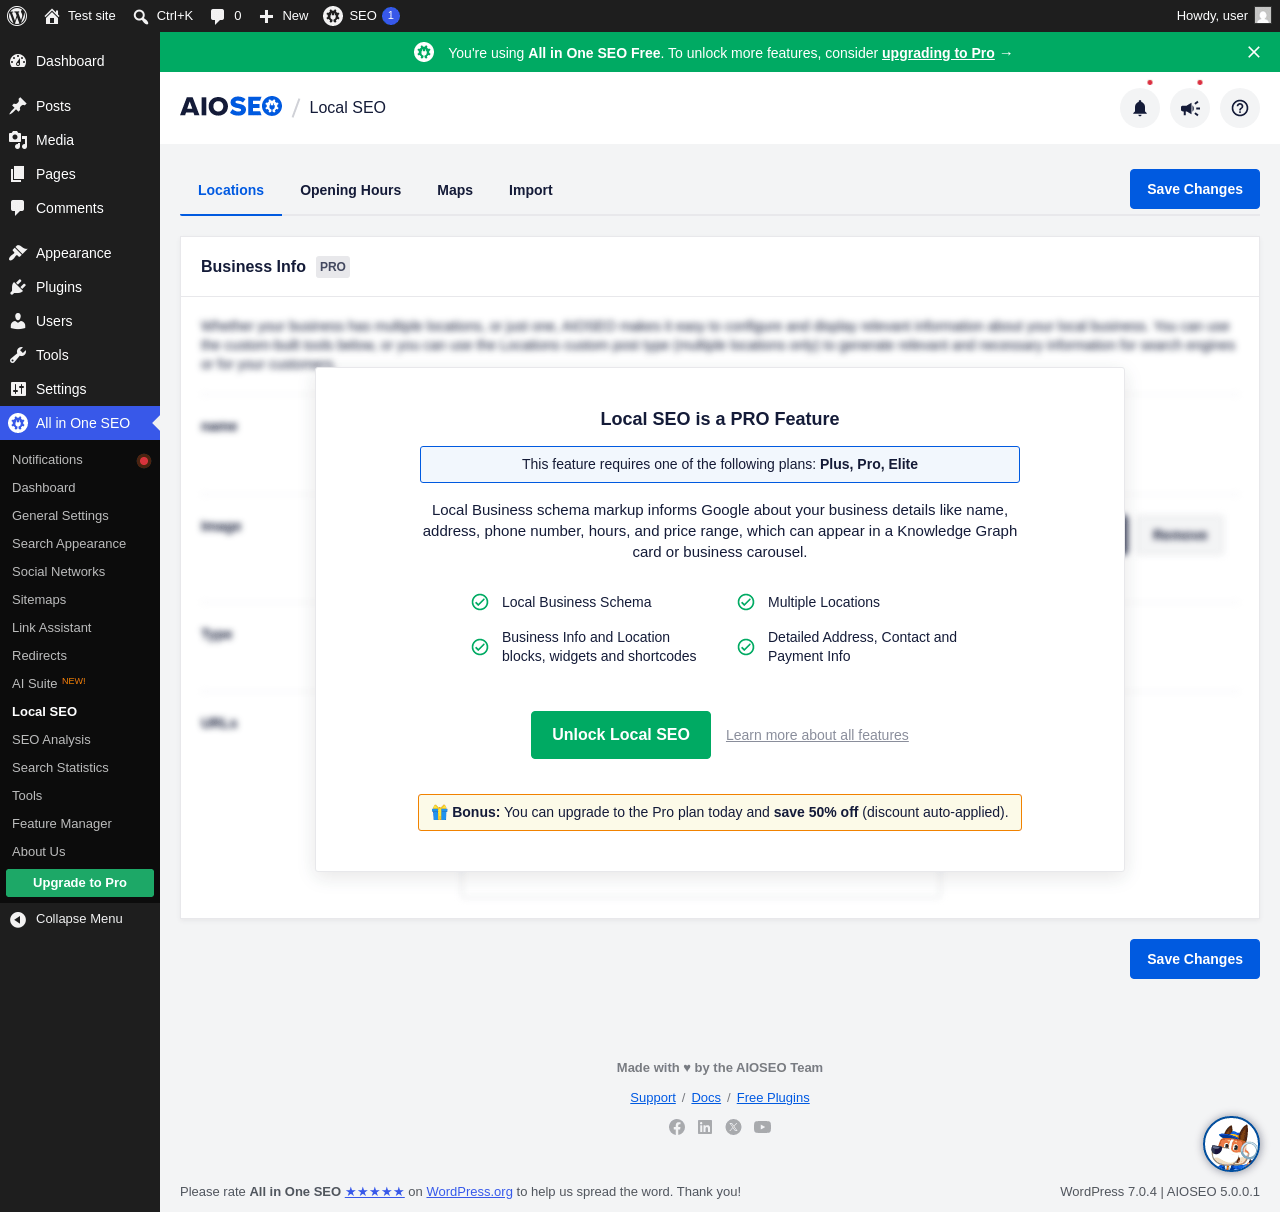Open the Ctrl+K search icon
1280x1212 pixels.
(141, 16)
